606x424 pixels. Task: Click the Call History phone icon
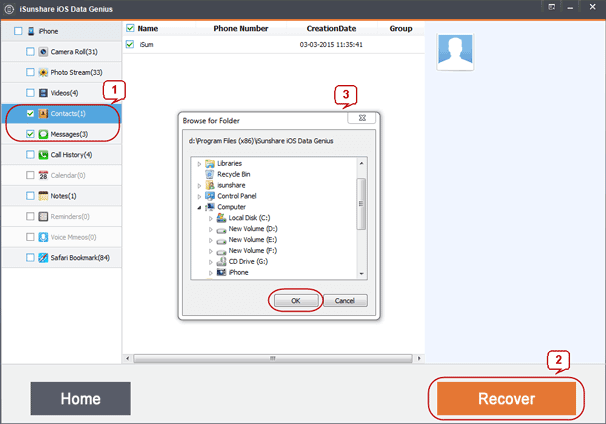(43, 155)
